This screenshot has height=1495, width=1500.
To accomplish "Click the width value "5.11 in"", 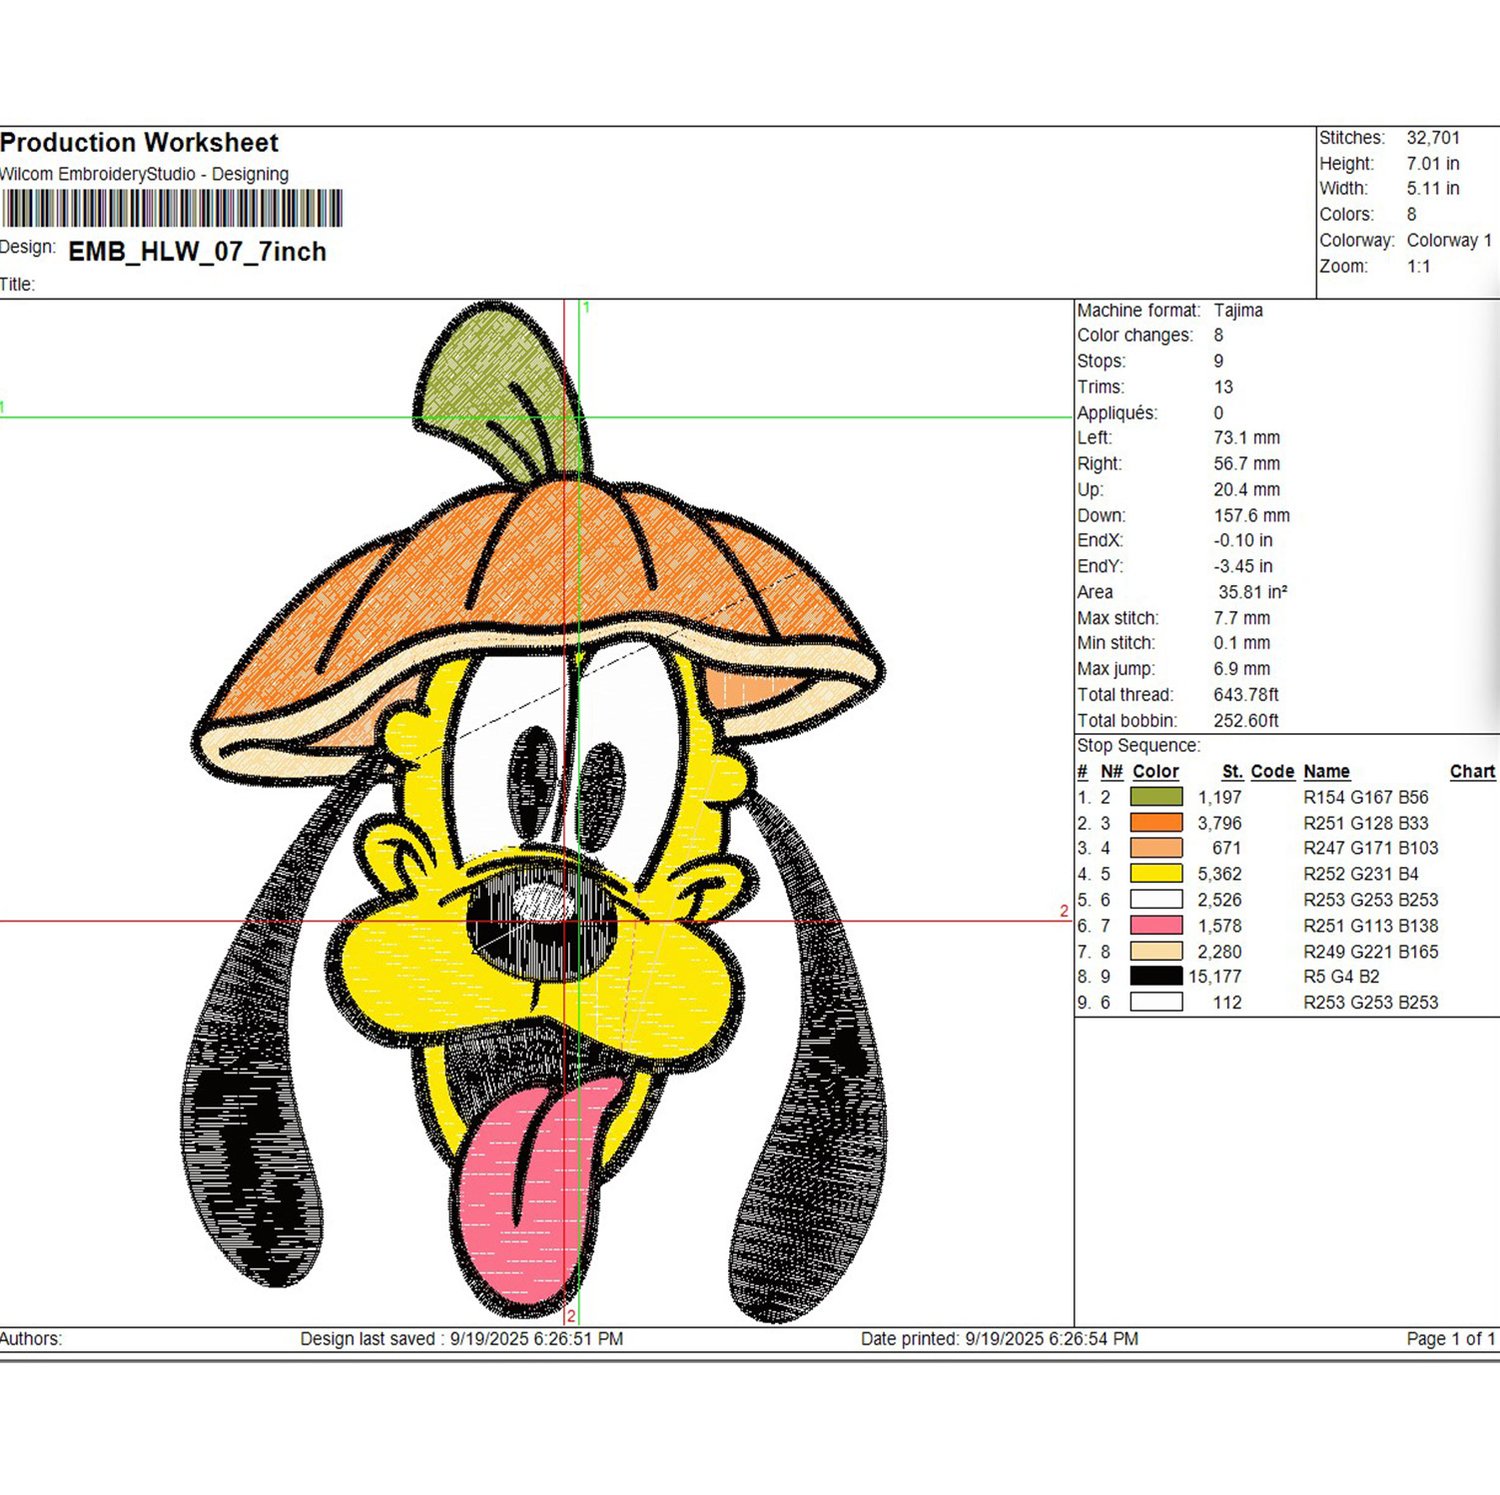I will [x=1433, y=189].
